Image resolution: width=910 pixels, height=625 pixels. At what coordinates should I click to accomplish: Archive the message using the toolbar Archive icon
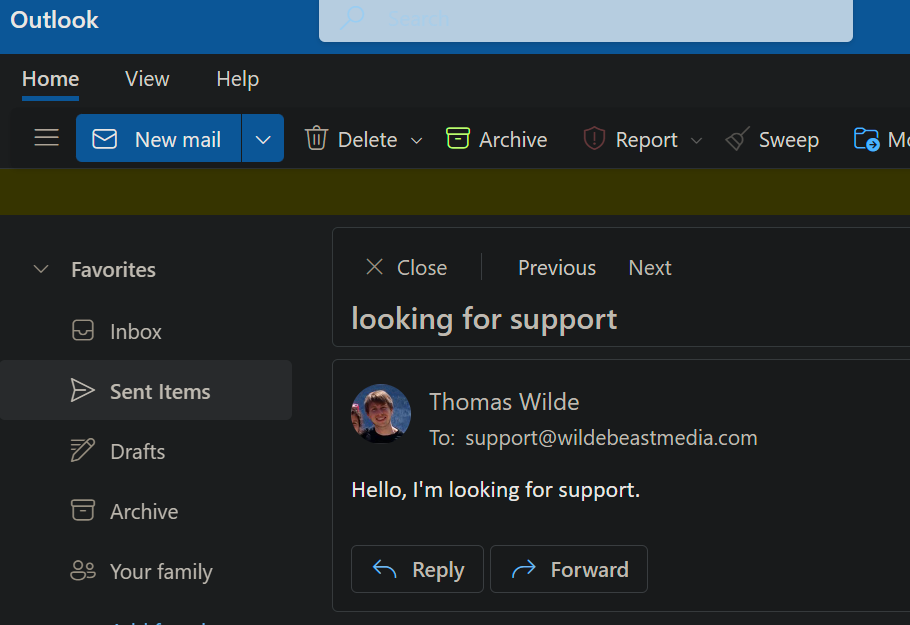458,138
